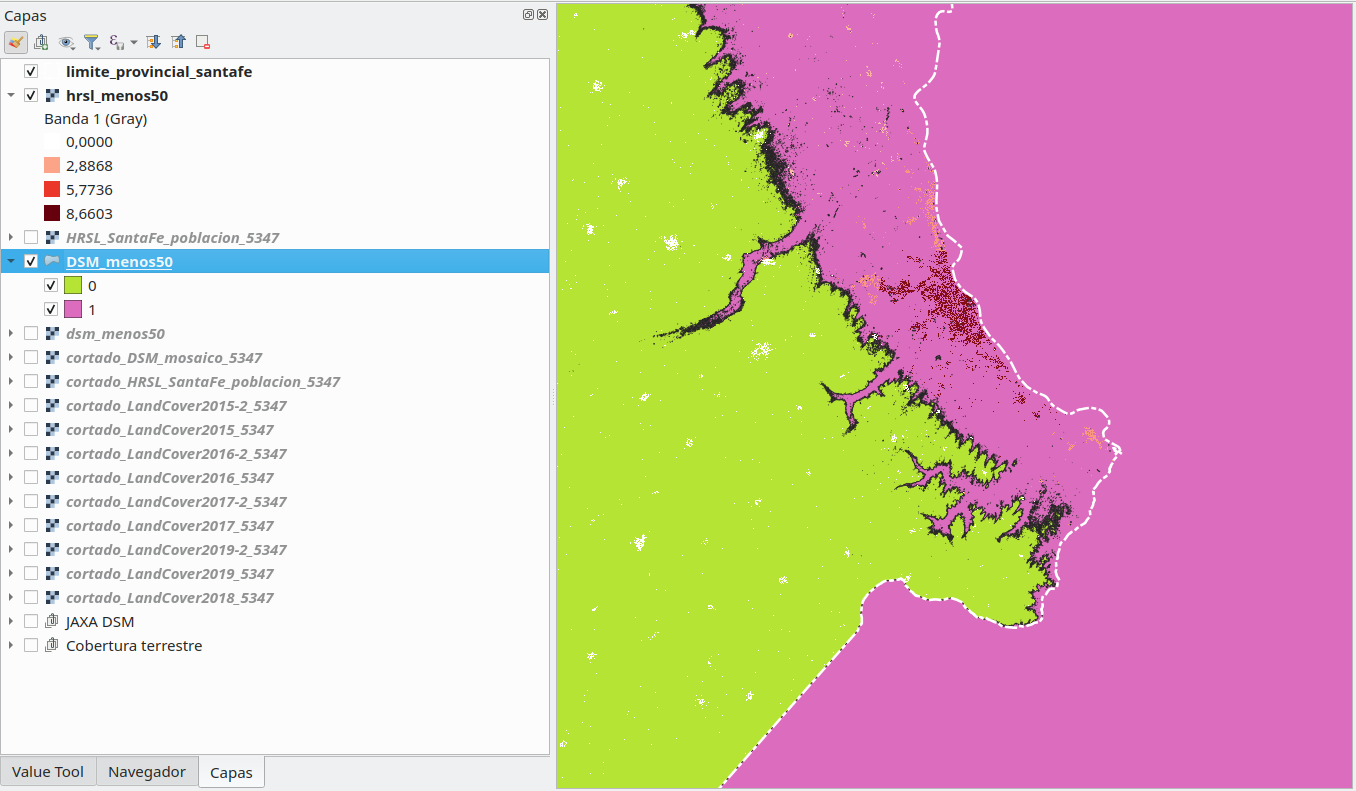Screen dimensions: 1356x791
Task: Select cortado_LandCover2019-2_5347 layer
Action: pyautogui.click(x=176, y=550)
